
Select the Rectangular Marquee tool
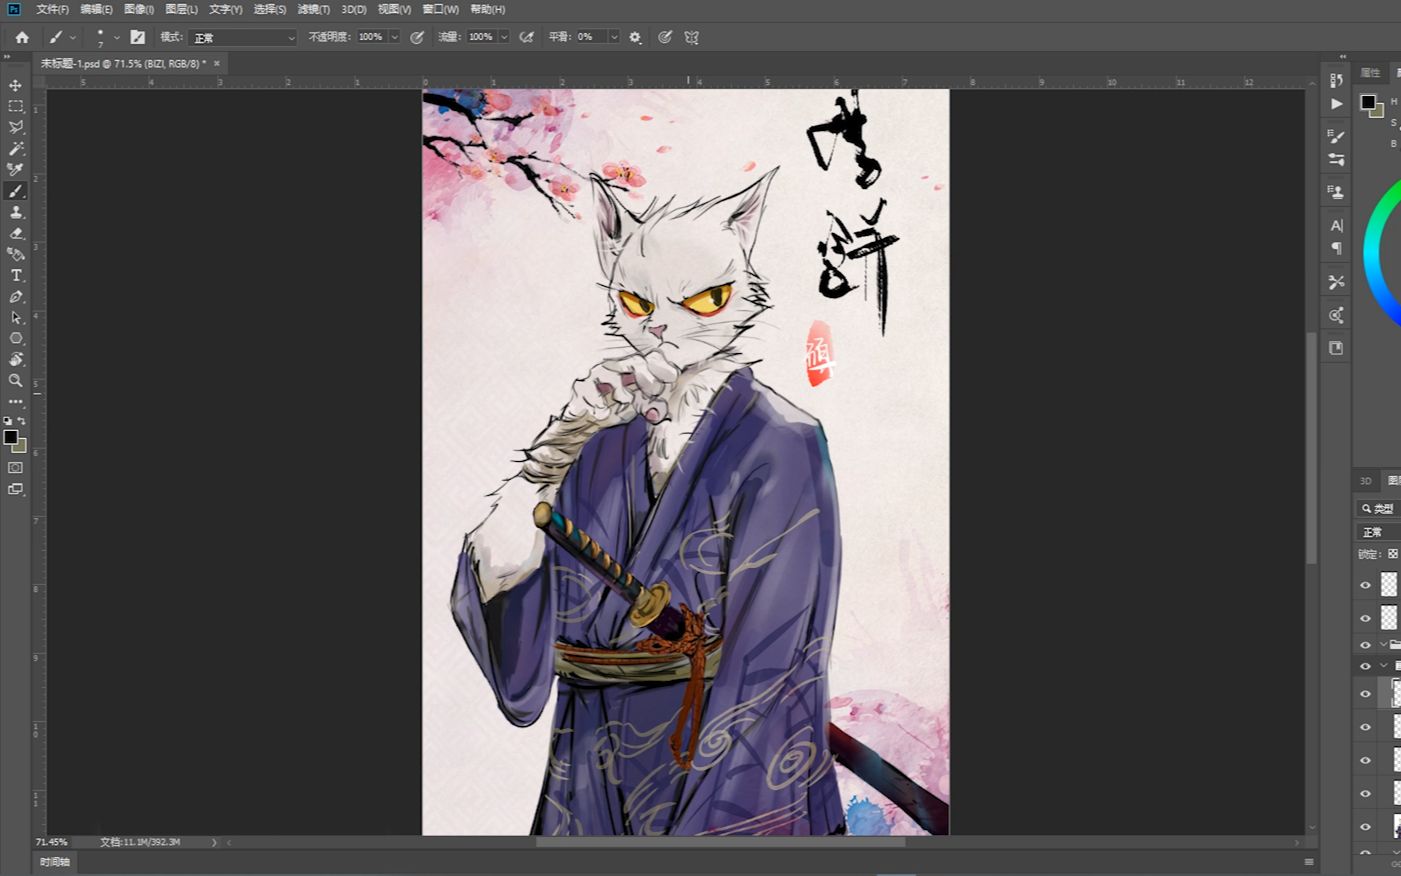(15, 106)
